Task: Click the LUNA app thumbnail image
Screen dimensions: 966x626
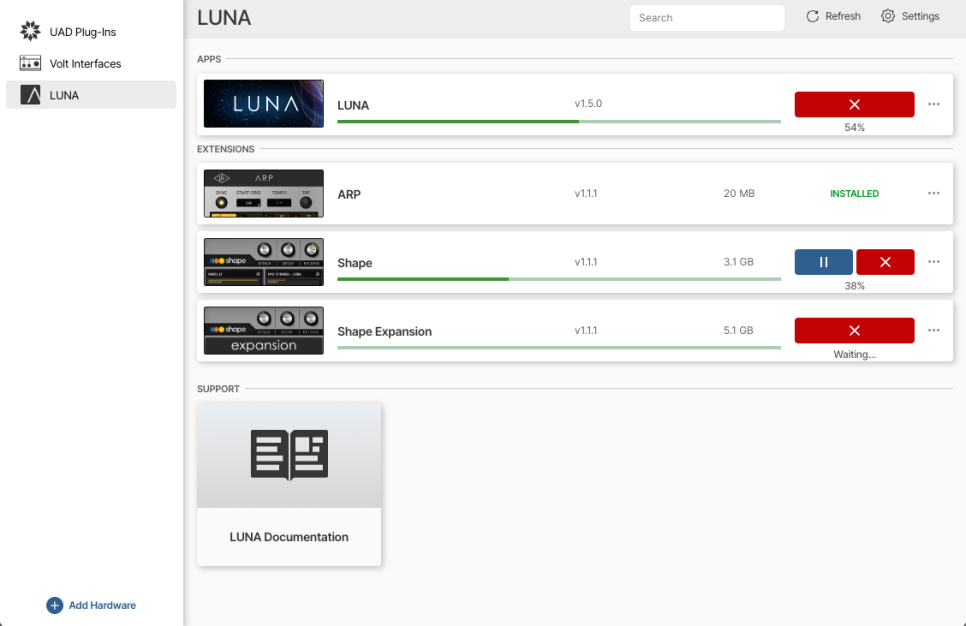Action: (264, 104)
